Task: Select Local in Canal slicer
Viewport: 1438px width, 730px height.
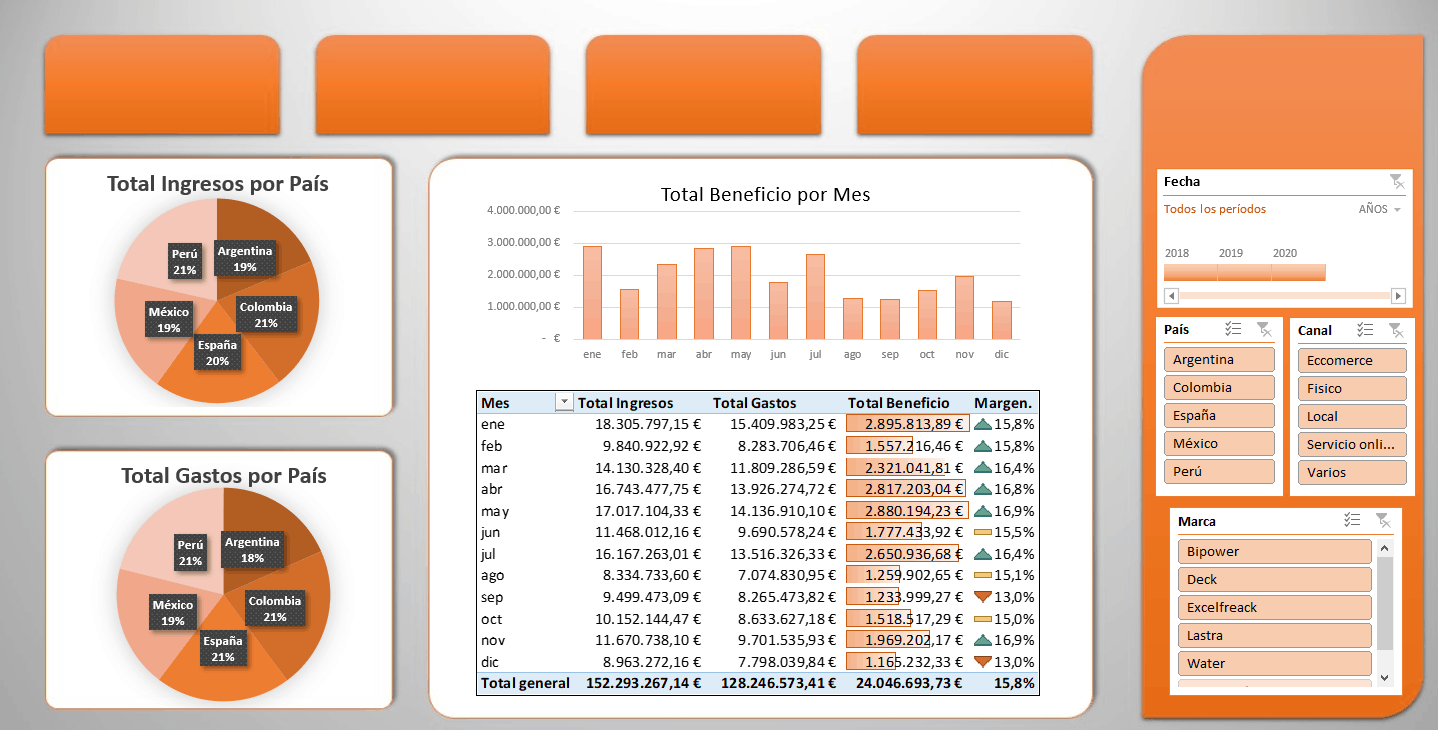Action: (1352, 416)
